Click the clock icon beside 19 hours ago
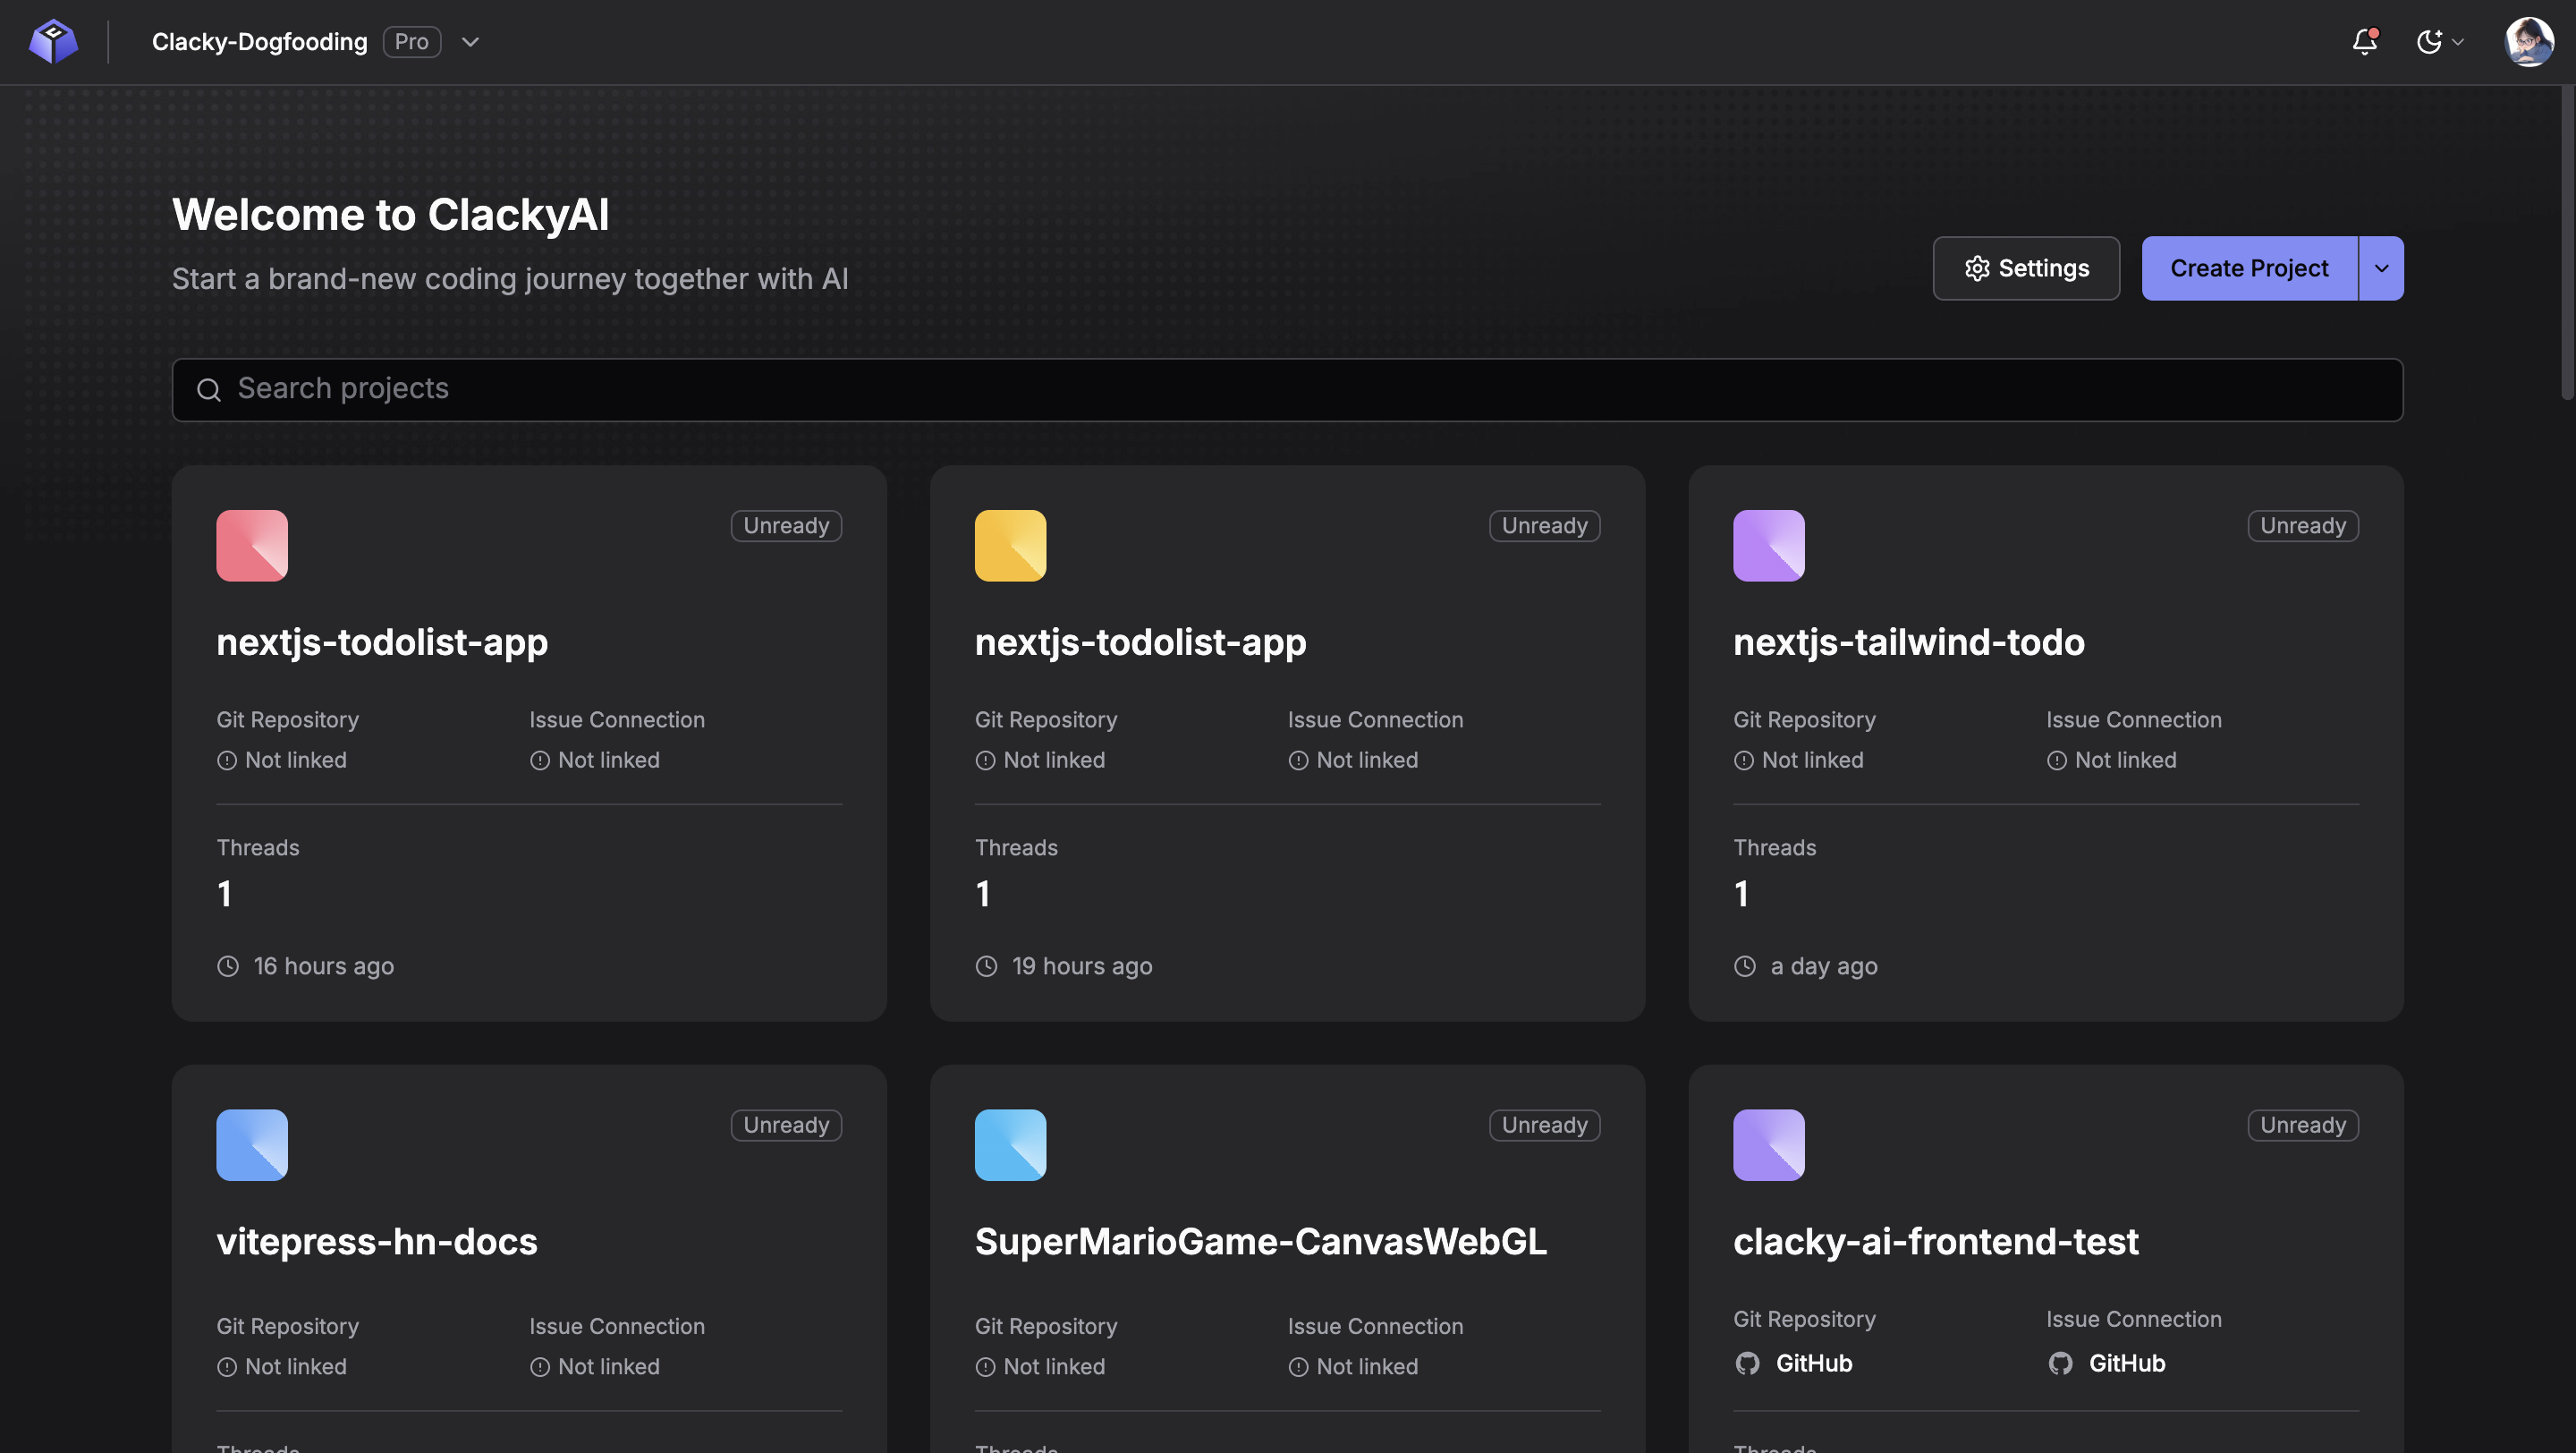This screenshot has height=1453, width=2576. pyautogui.click(x=986, y=966)
